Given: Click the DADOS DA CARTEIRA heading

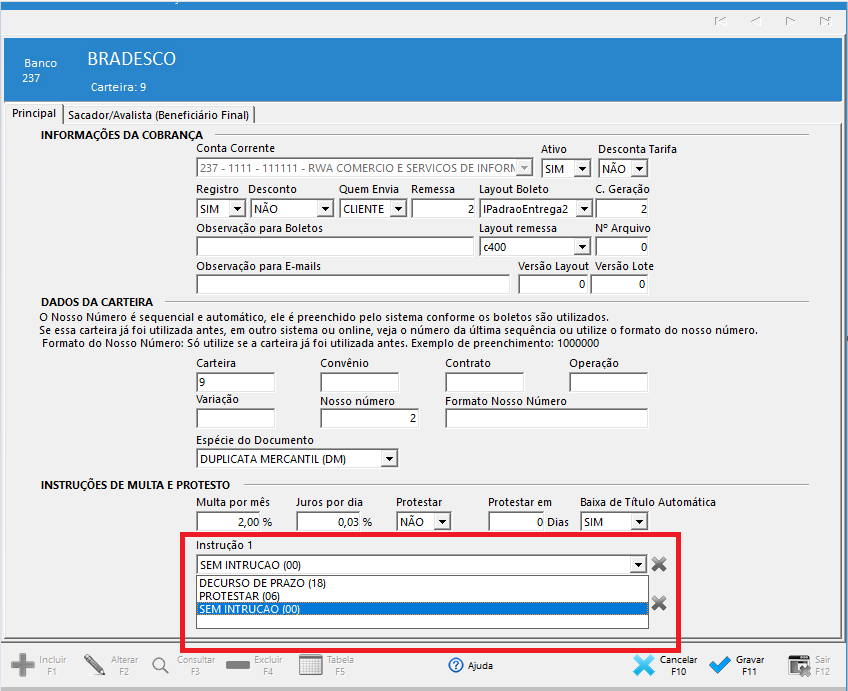Looking at the screenshot, I should point(97,302).
